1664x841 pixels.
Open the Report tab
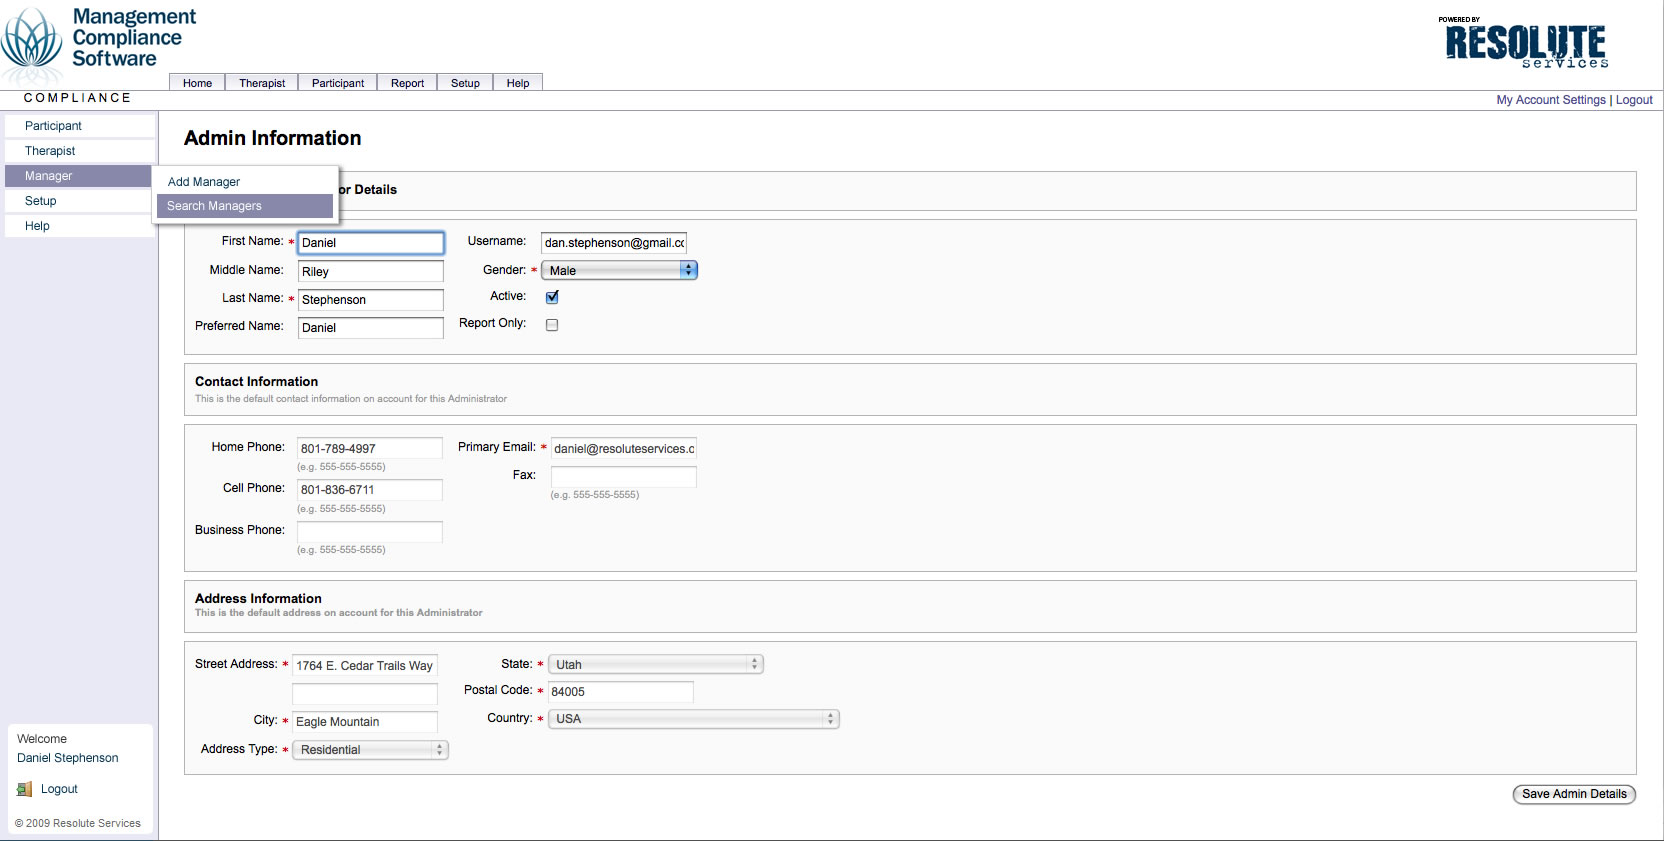[407, 83]
